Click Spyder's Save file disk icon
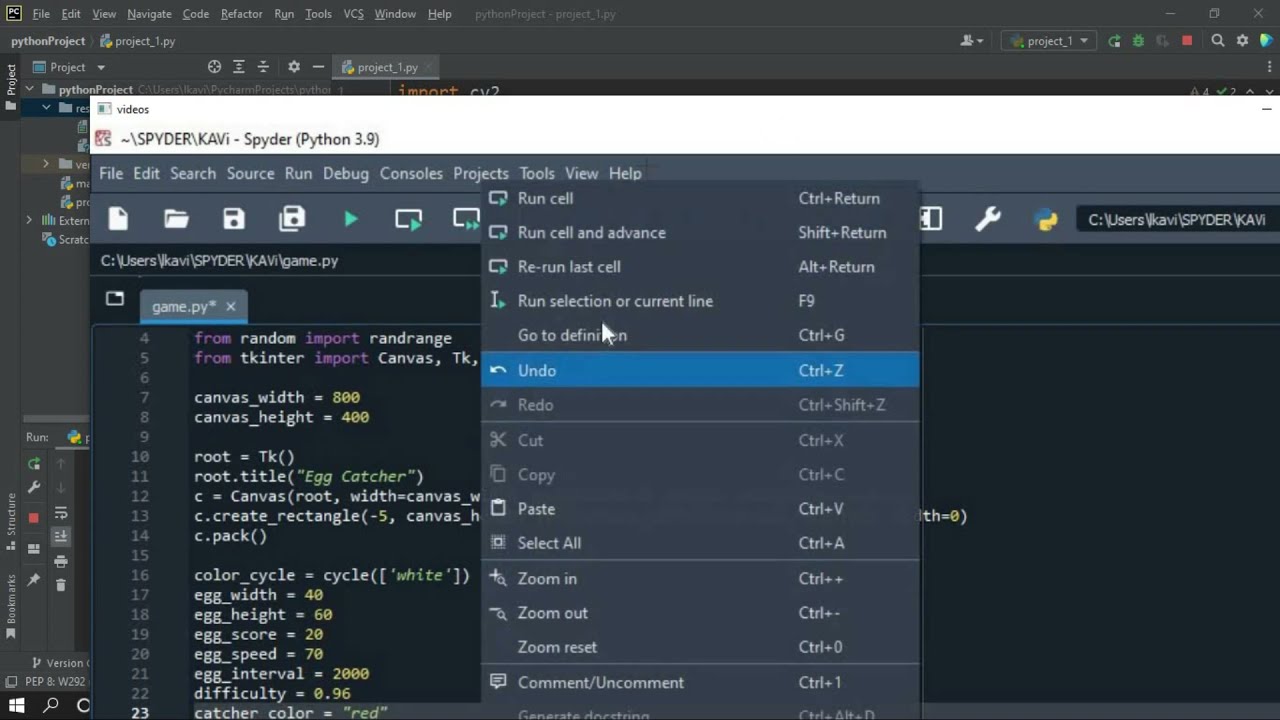The image size is (1280, 720). point(234,219)
